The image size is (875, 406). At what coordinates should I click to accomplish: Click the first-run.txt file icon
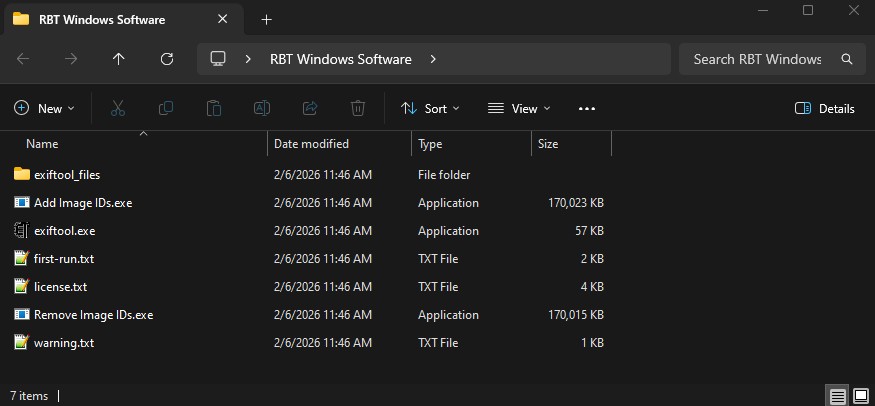pyautogui.click(x=22, y=258)
